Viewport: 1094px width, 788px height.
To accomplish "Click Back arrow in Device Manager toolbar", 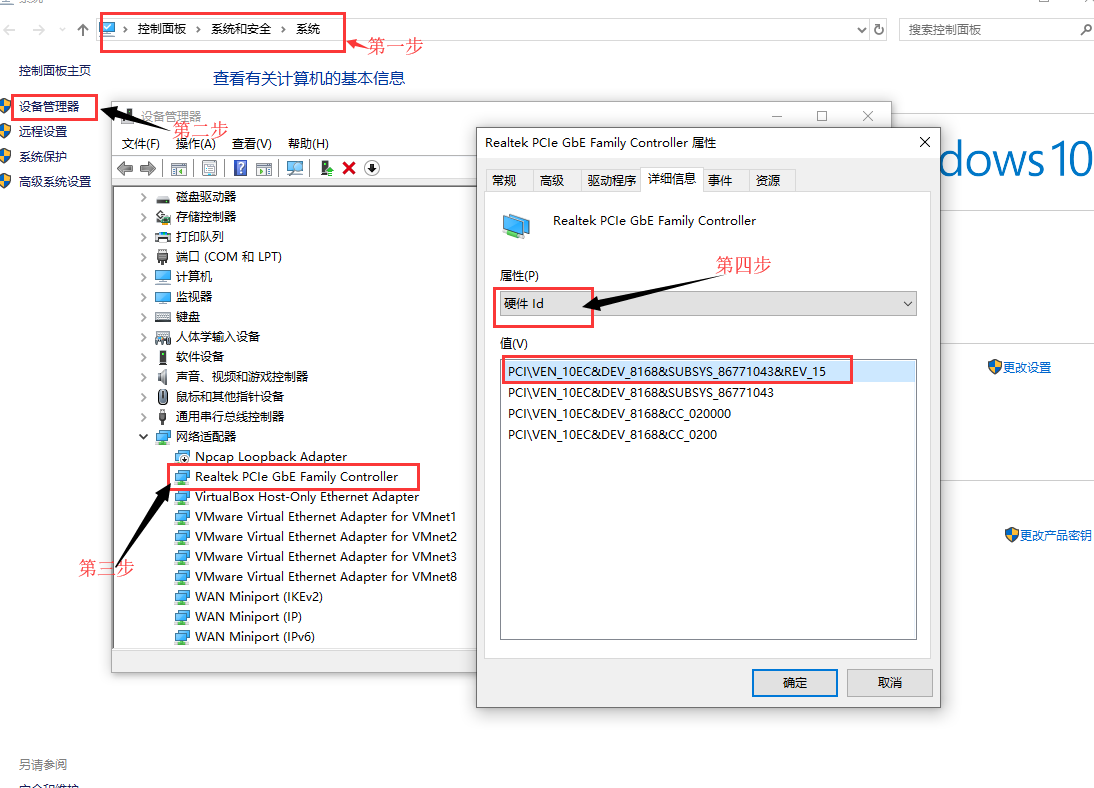I will point(125,168).
